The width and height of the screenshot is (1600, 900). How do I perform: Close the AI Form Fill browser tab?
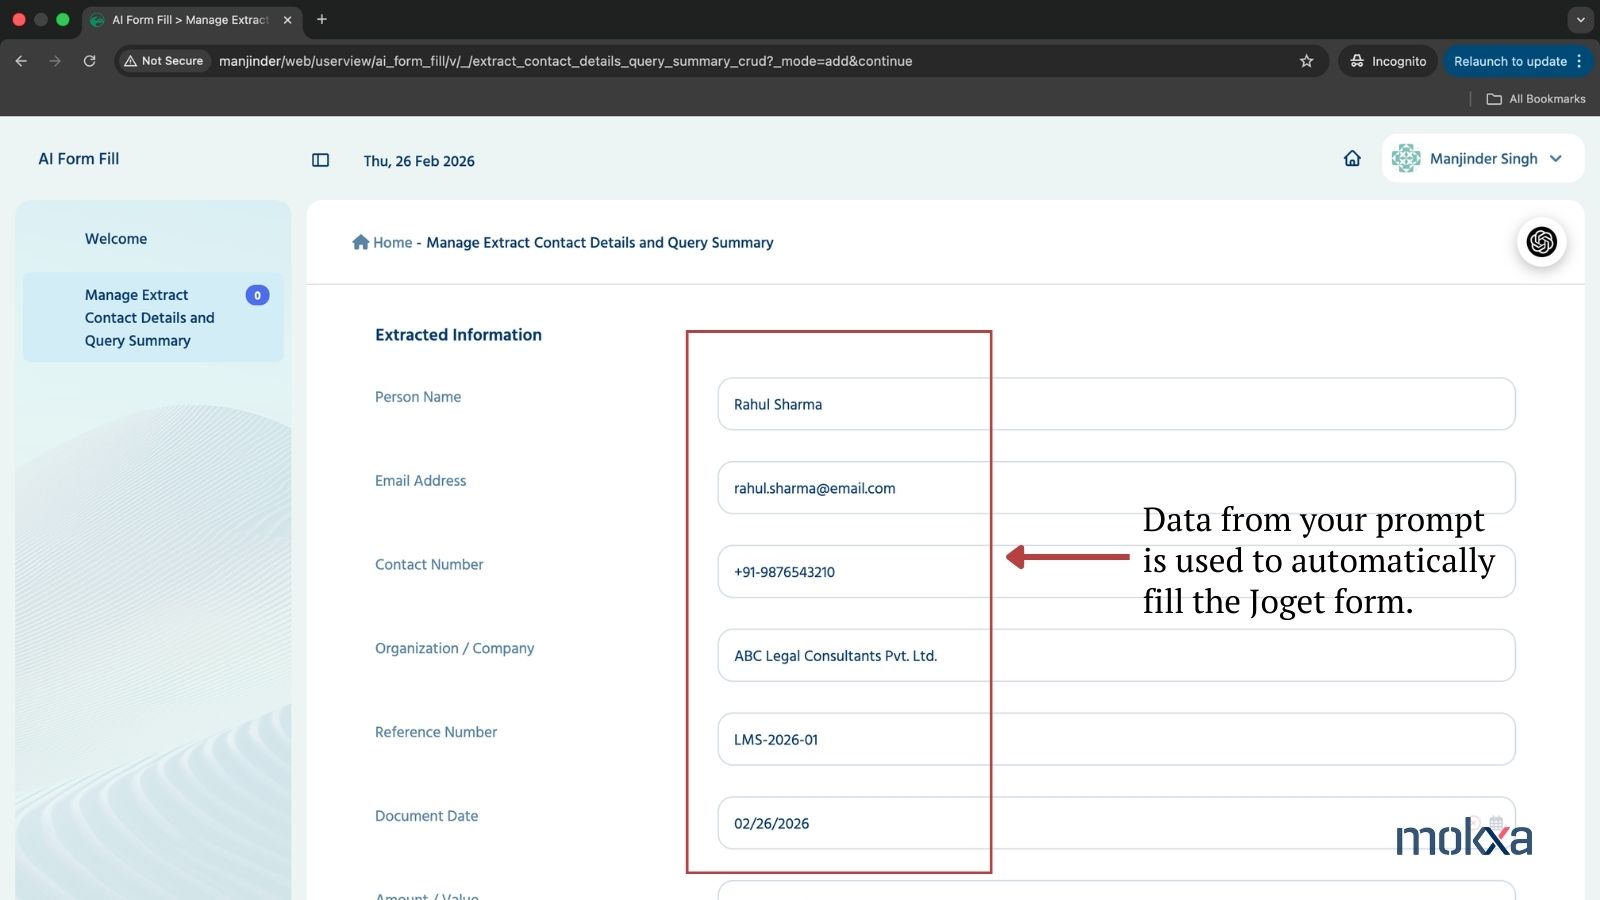(287, 20)
